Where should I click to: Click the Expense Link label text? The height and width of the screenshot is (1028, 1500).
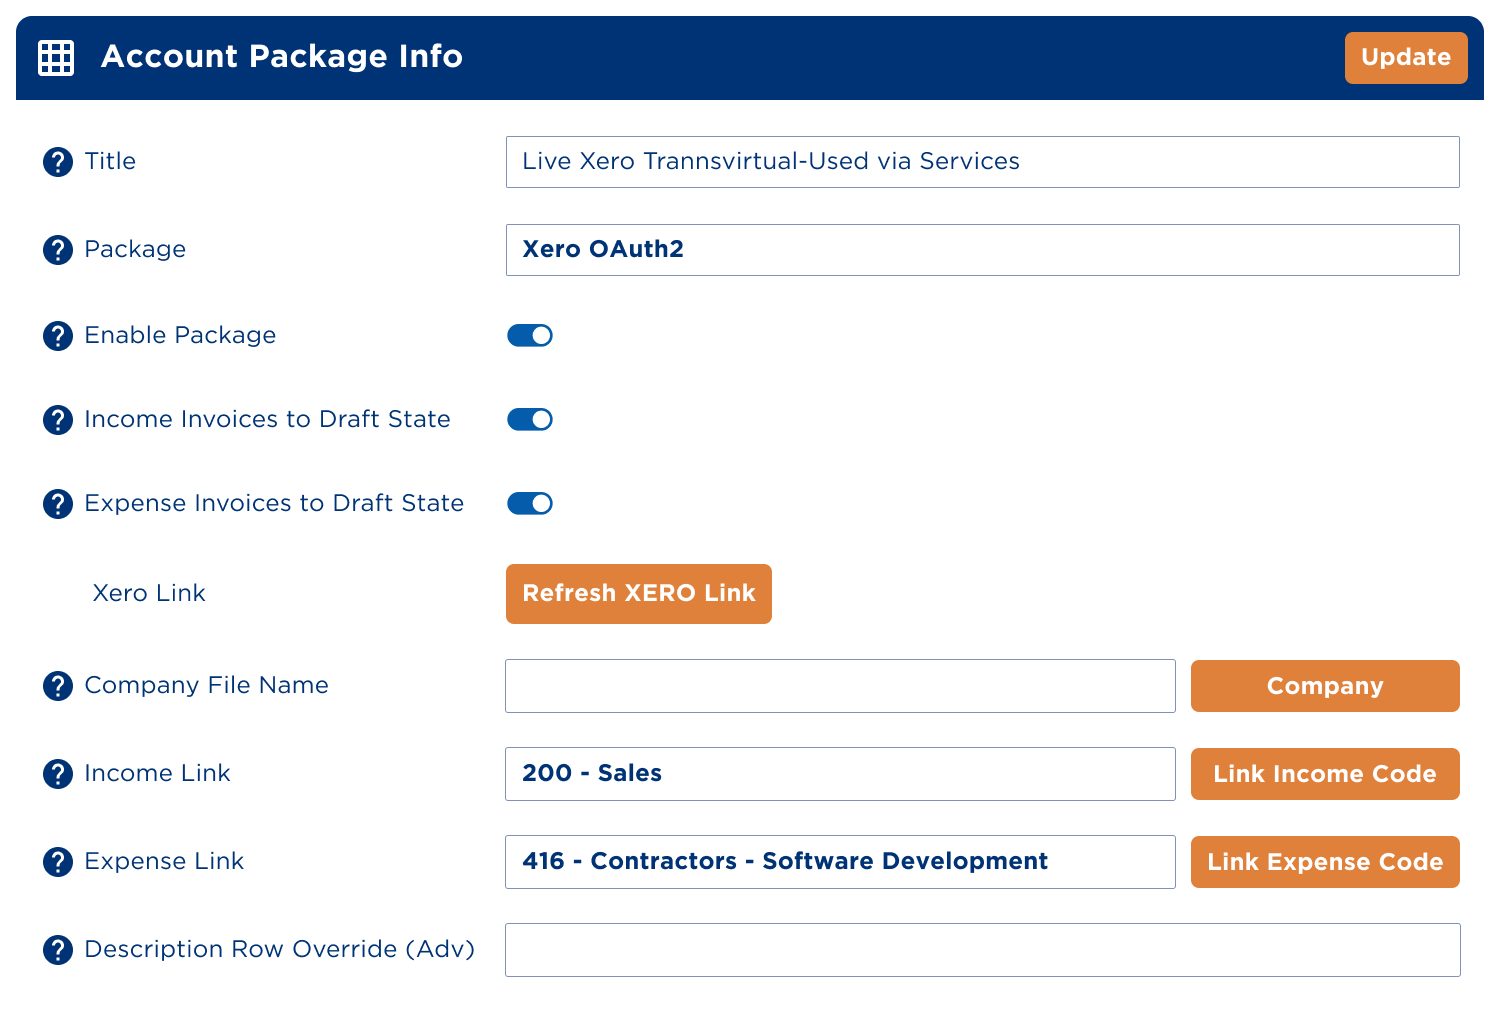point(164,861)
